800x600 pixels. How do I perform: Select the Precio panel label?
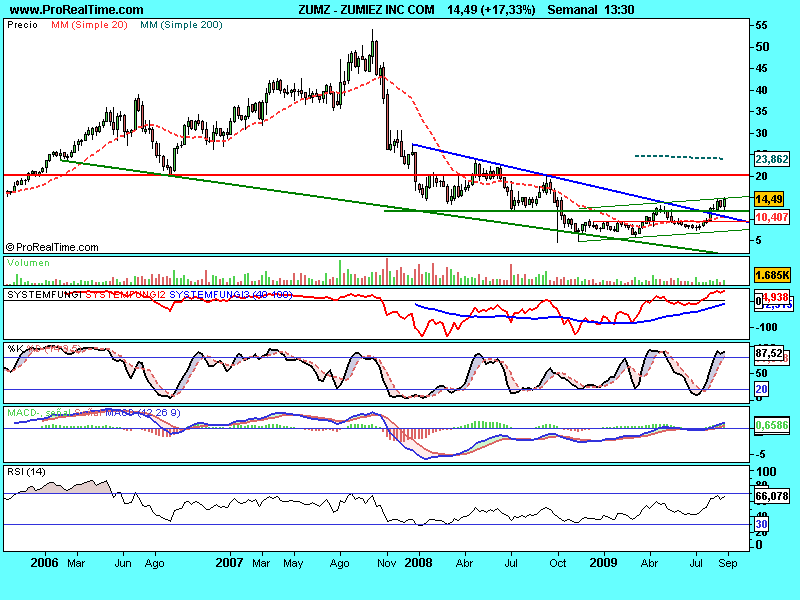point(22,25)
